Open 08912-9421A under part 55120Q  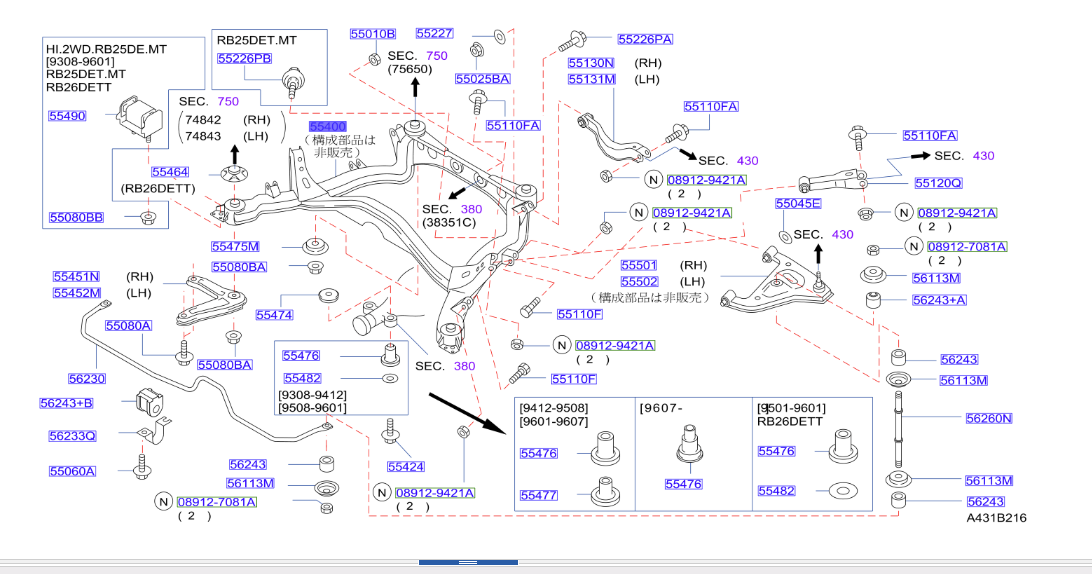click(x=957, y=213)
